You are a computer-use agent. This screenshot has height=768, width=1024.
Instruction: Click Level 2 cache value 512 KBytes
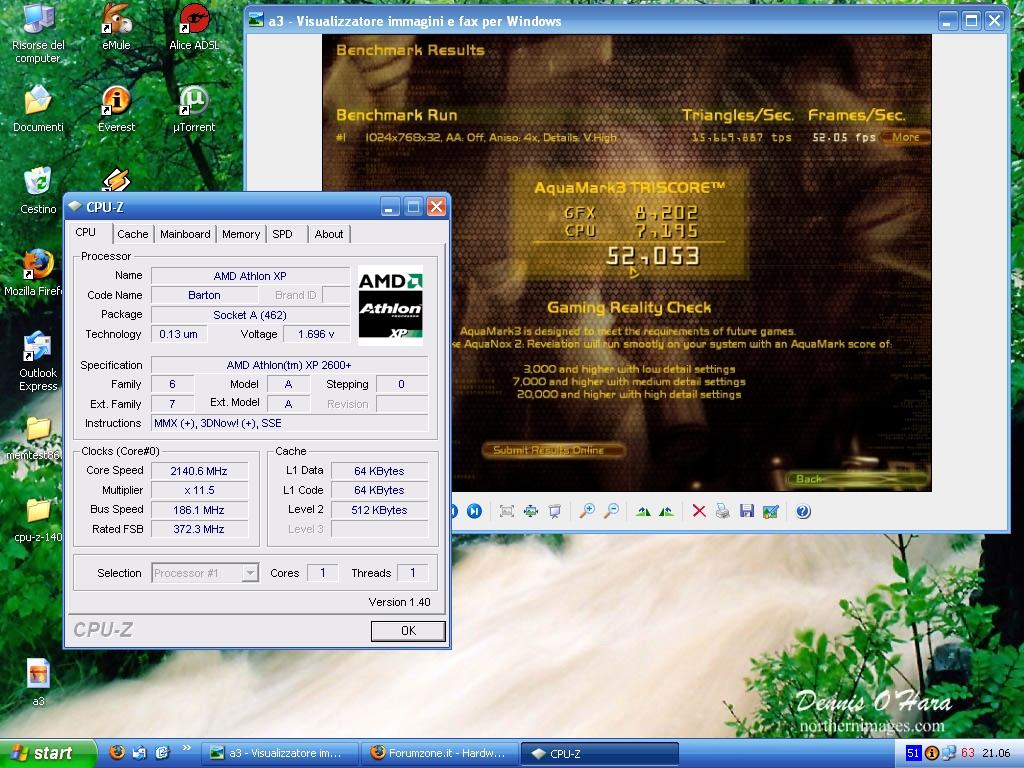[379, 510]
